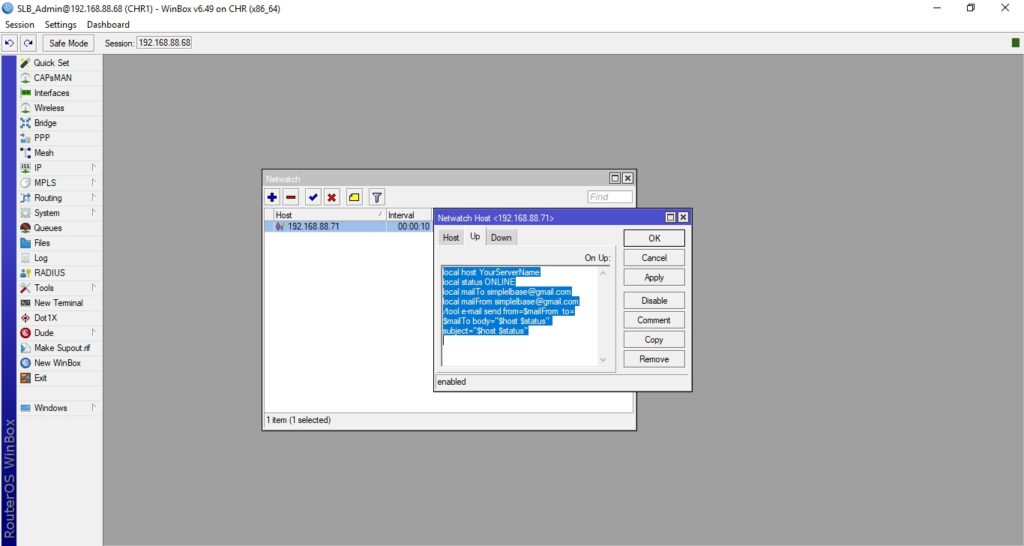Viewport: 1024px width, 546px height.
Task: Add comment with yellow note icon in Netwatch
Action: coord(354,197)
